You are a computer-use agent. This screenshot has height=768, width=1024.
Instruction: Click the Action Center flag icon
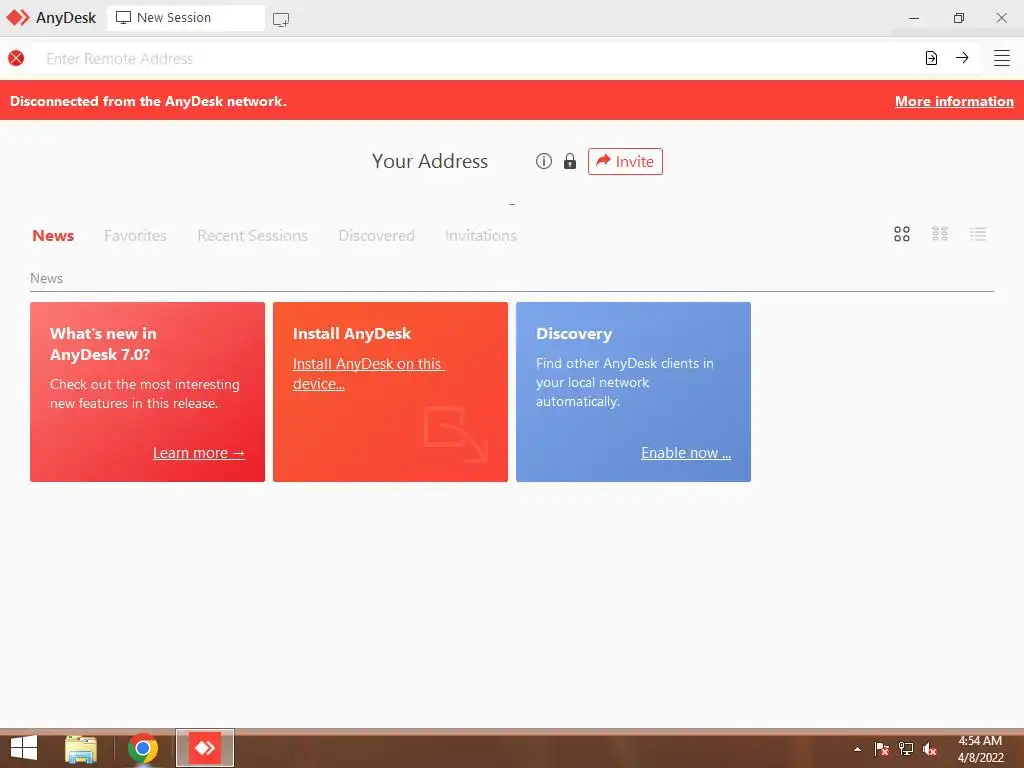[882, 749]
